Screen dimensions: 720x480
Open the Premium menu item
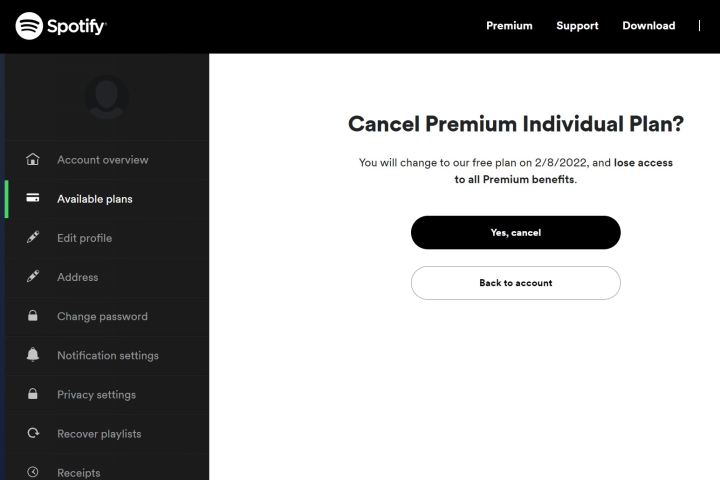point(509,26)
